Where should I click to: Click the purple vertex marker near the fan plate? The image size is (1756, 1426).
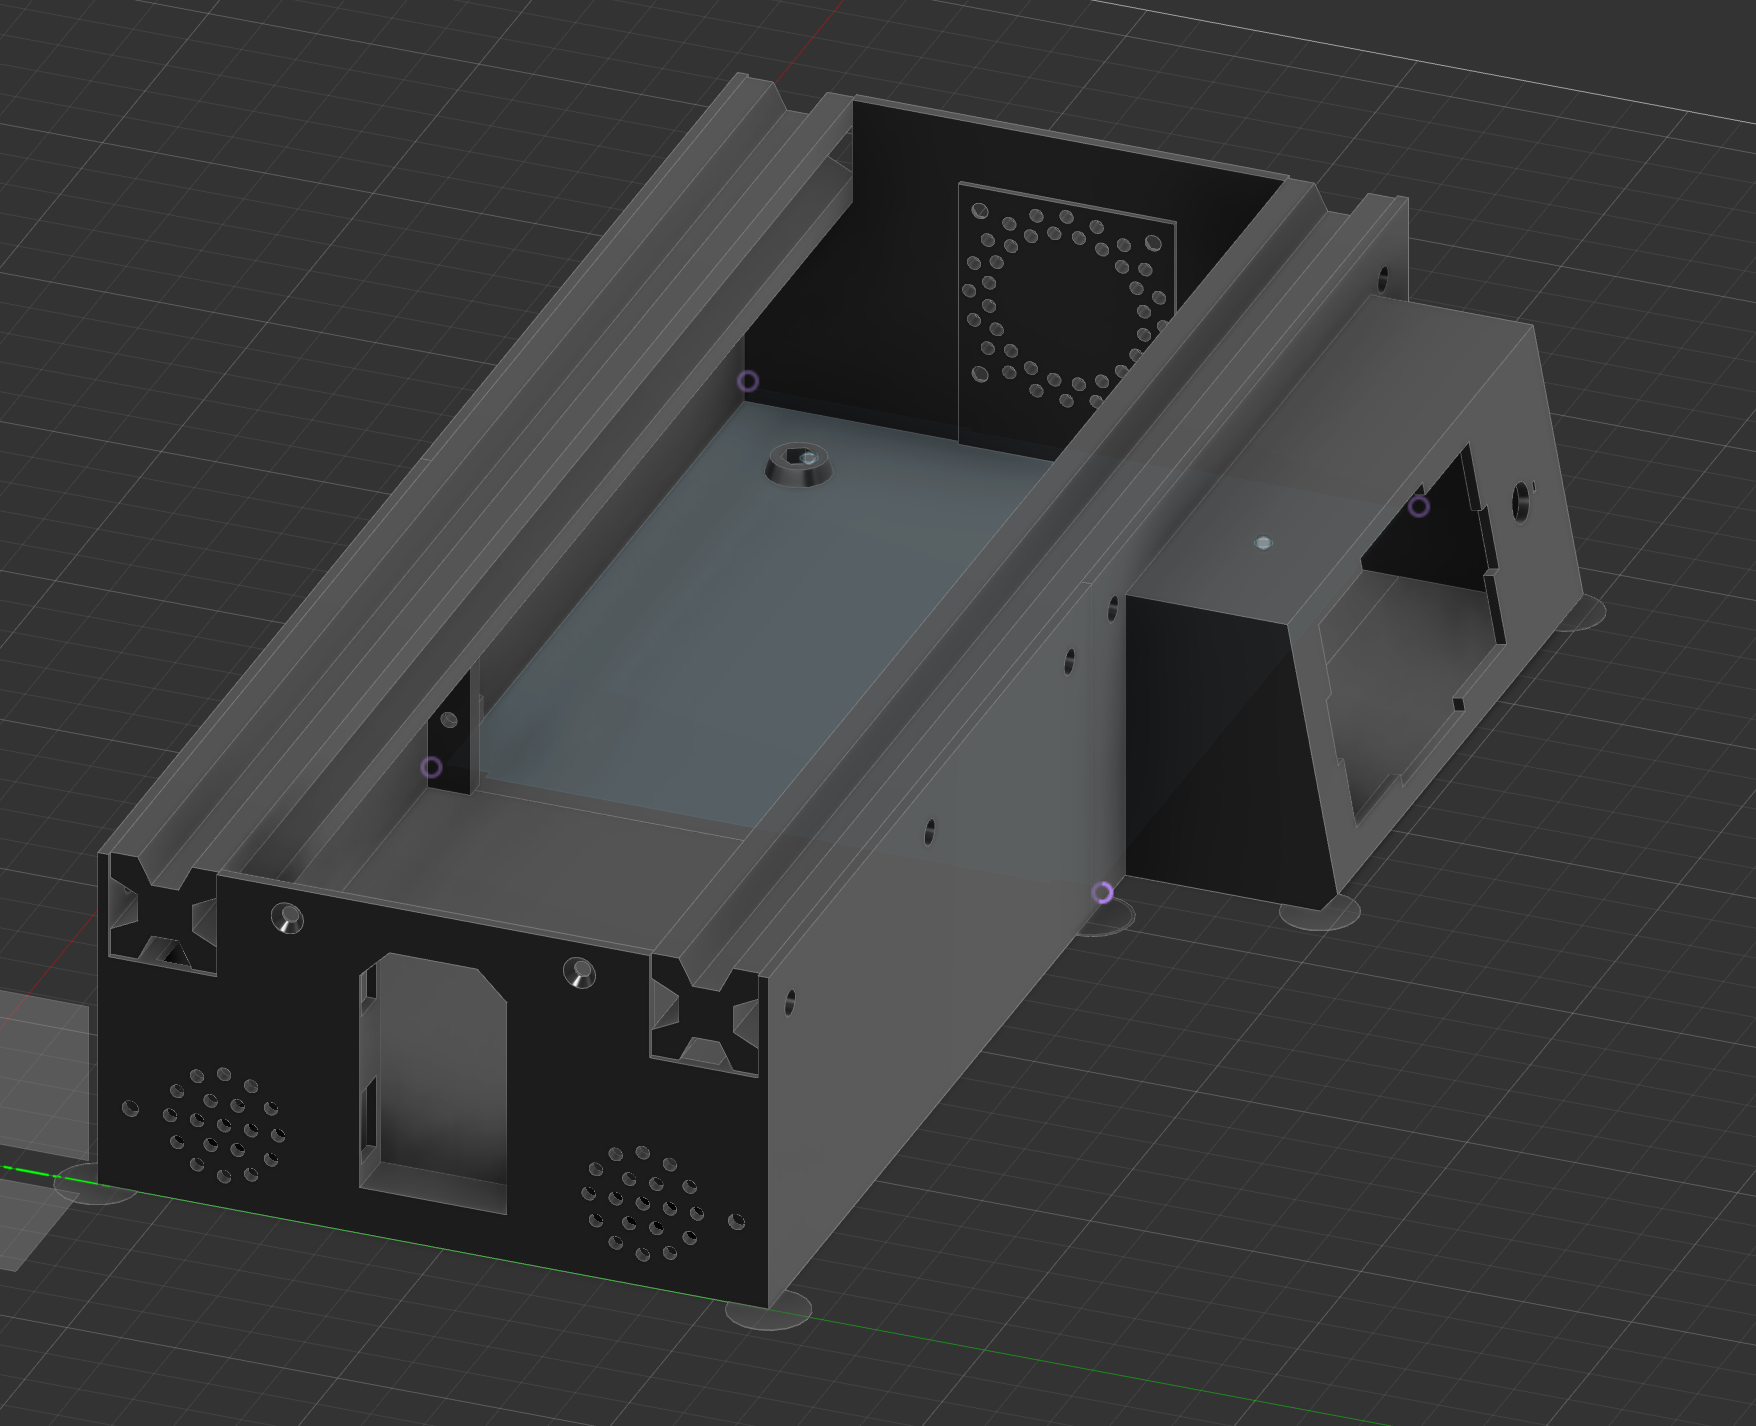[746, 382]
